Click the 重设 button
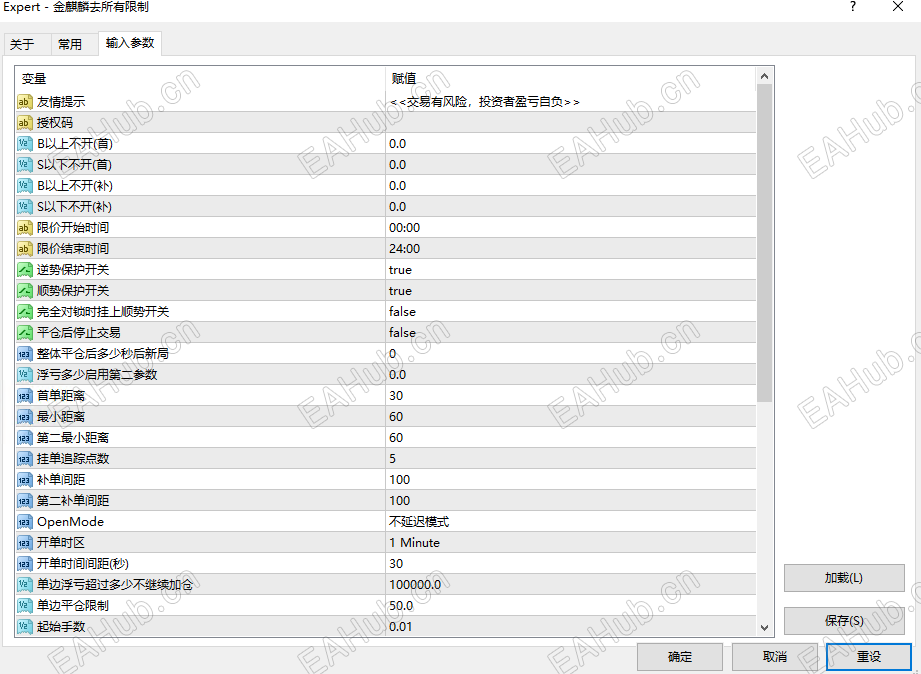Screen dimensions: 921x674 click(x=867, y=657)
